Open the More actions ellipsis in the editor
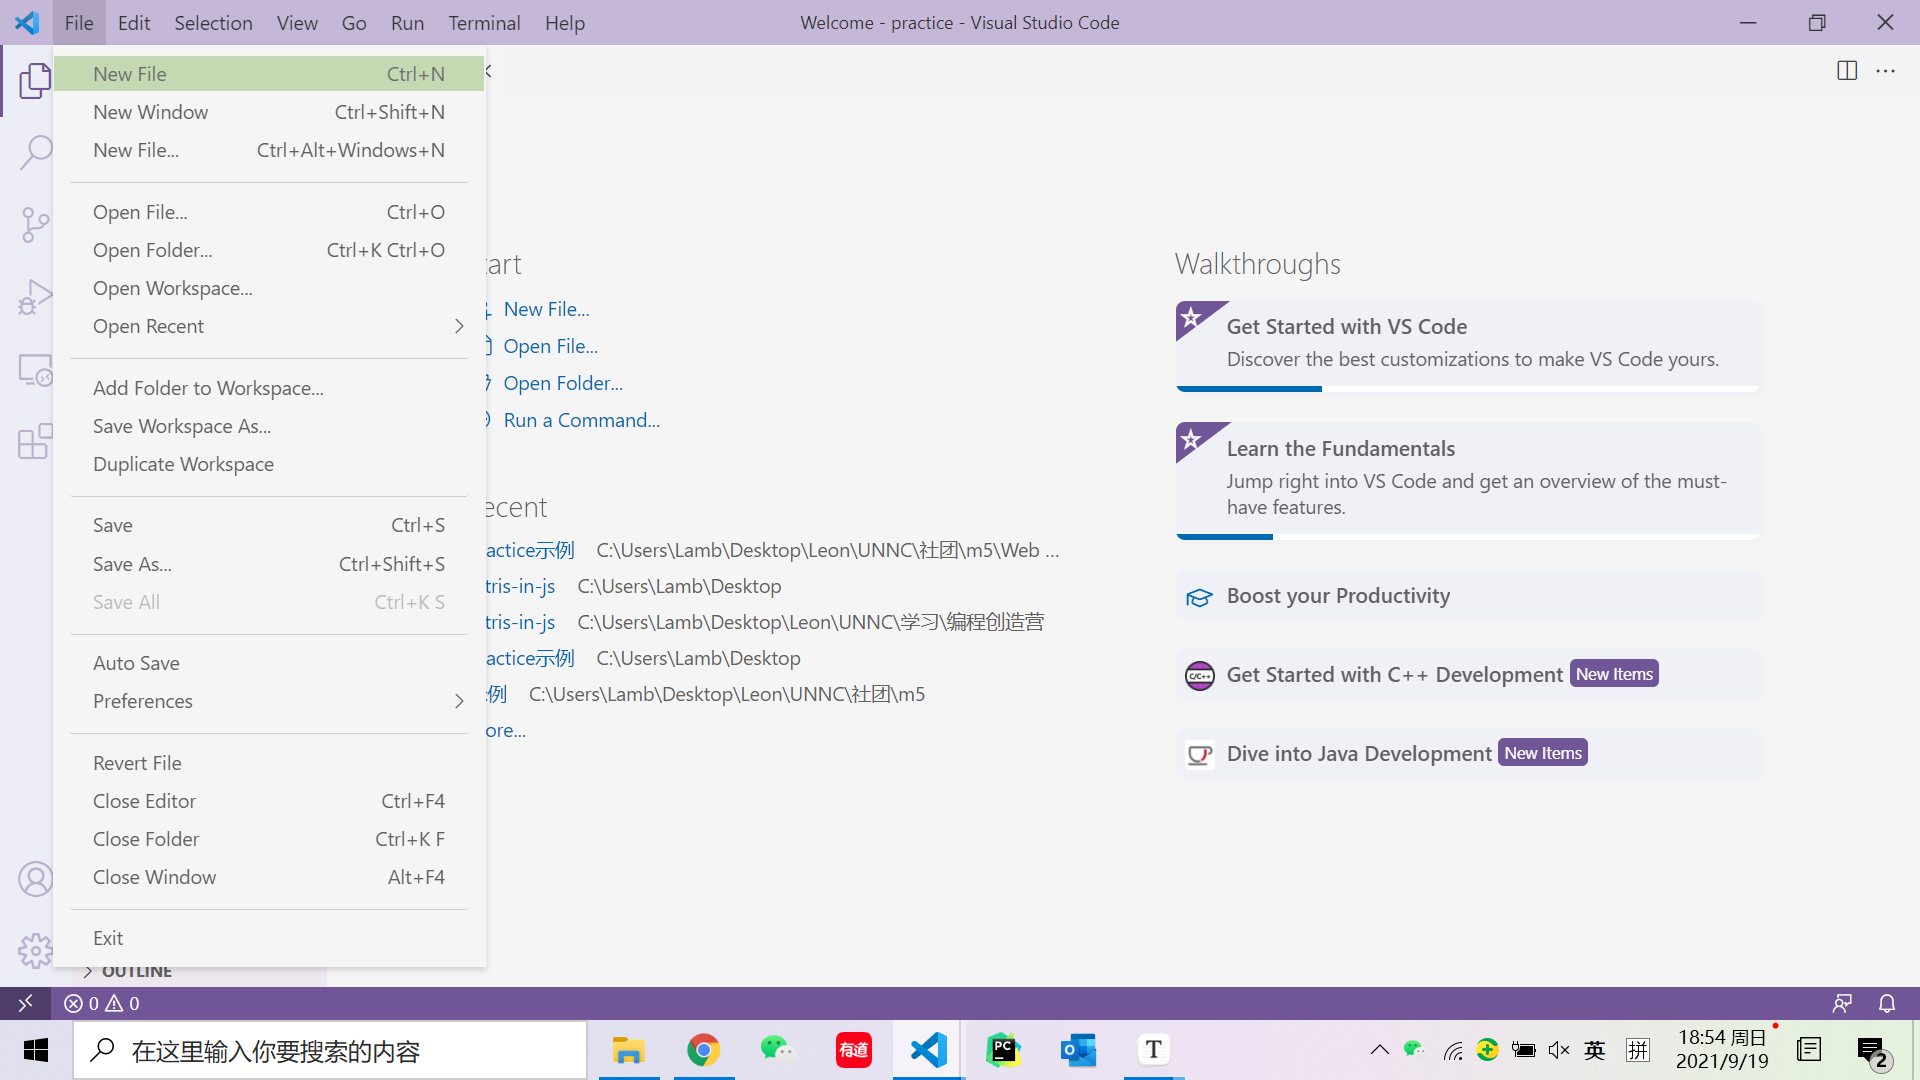The image size is (1920, 1080). [x=1888, y=70]
